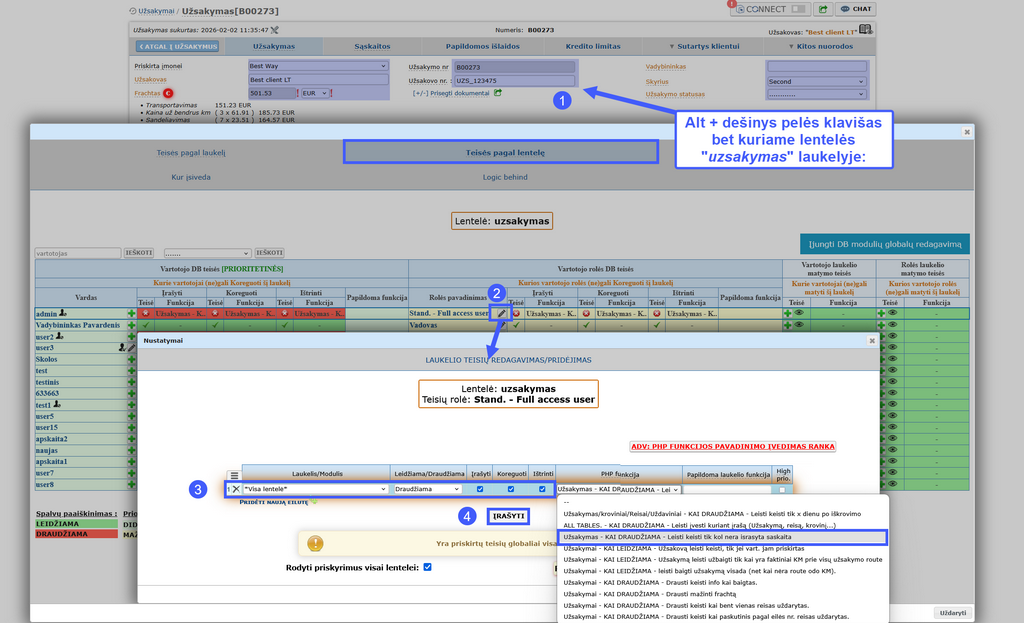Click green plus in user15 row

[x=131, y=428]
